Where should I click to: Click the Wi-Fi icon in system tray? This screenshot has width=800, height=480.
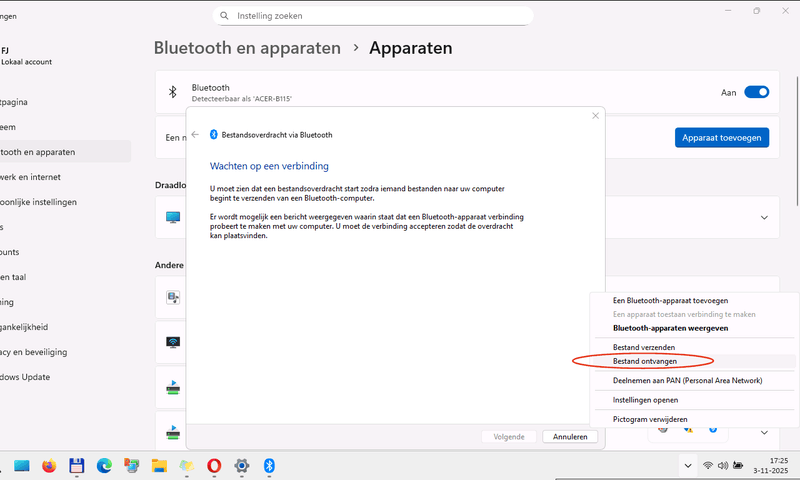point(708,465)
